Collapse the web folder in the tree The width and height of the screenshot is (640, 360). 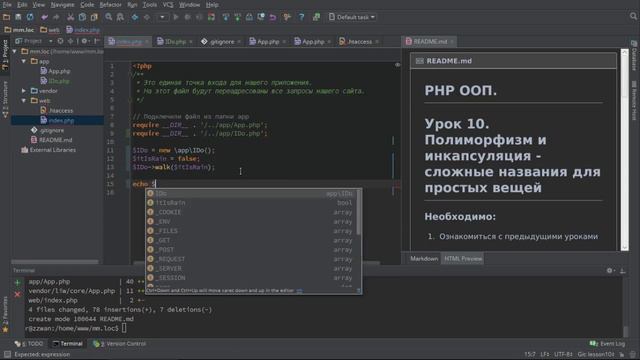pyautogui.click(x=24, y=100)
